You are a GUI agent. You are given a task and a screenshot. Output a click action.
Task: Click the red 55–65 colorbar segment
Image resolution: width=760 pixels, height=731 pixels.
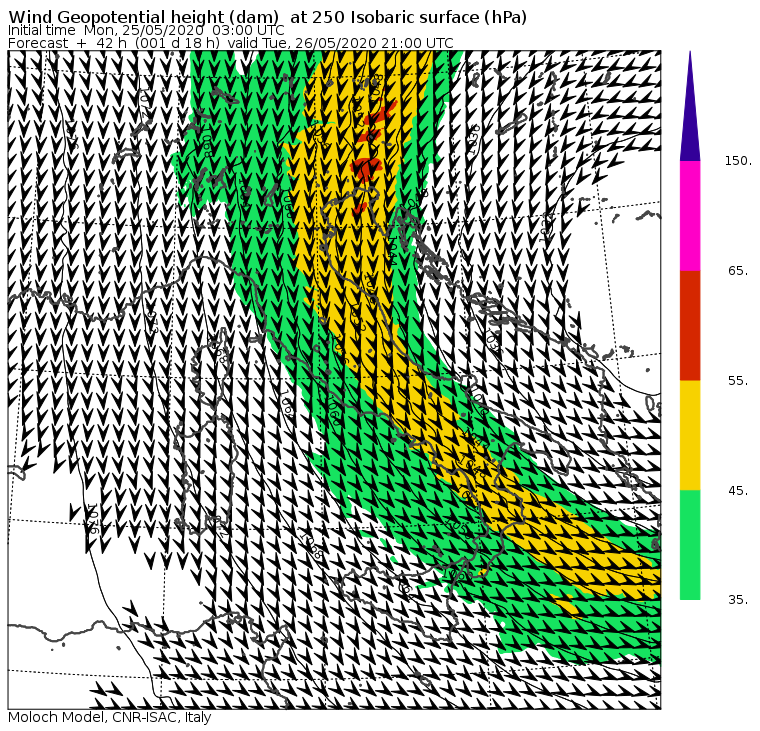[x=690, y=326]
